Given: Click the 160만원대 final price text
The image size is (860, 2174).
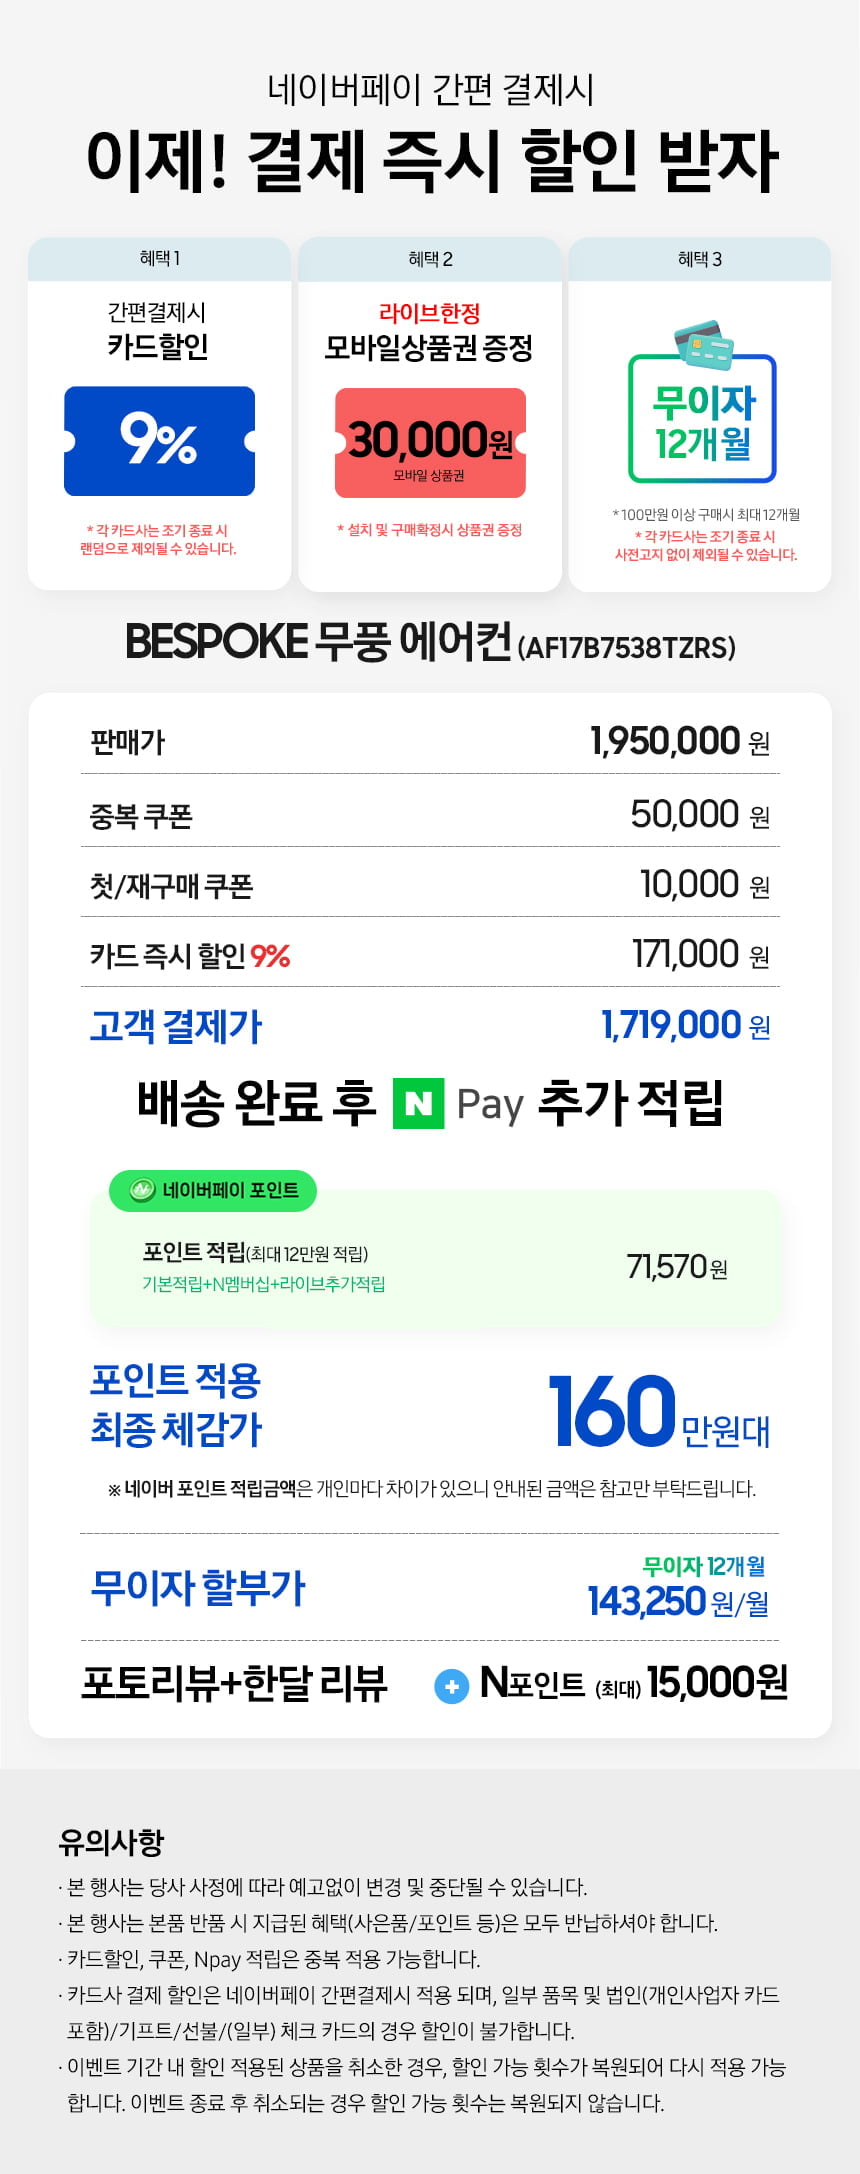Looking at the screenshot, I should click(x=659, y=1412).
